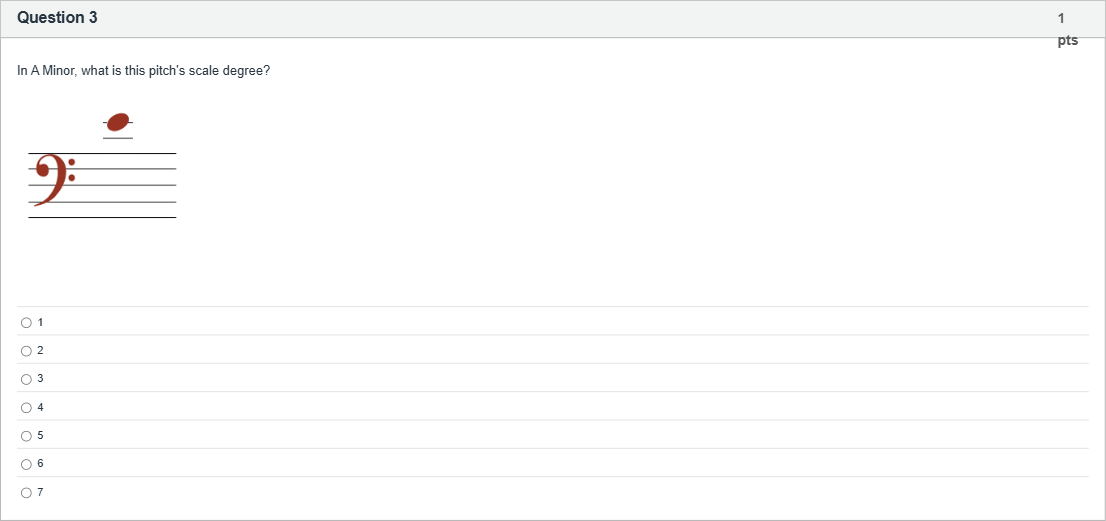This screenshot has width=1106, height=521.
Task: Select radio button for answer 1
Action: pyautogui.click(x=26, y=322)
